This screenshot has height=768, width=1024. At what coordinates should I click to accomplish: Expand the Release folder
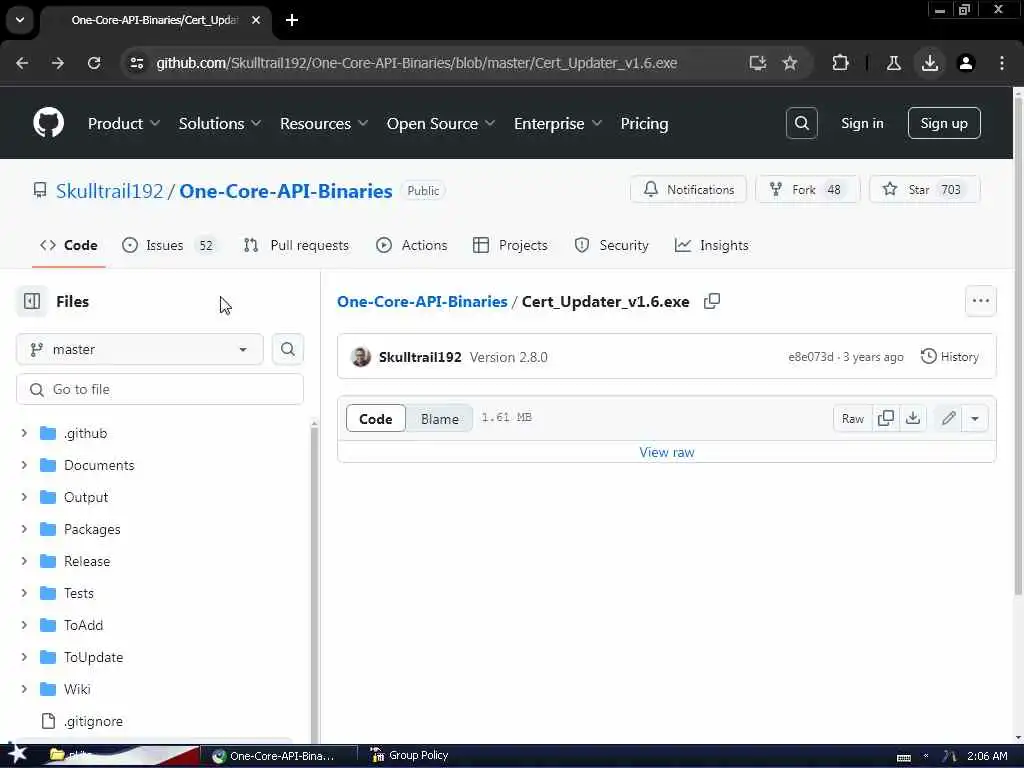pyautogui.click(x=24, y=561)
